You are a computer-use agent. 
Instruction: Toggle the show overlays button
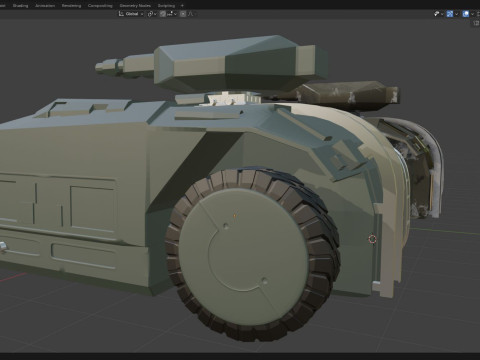(465, 14)
